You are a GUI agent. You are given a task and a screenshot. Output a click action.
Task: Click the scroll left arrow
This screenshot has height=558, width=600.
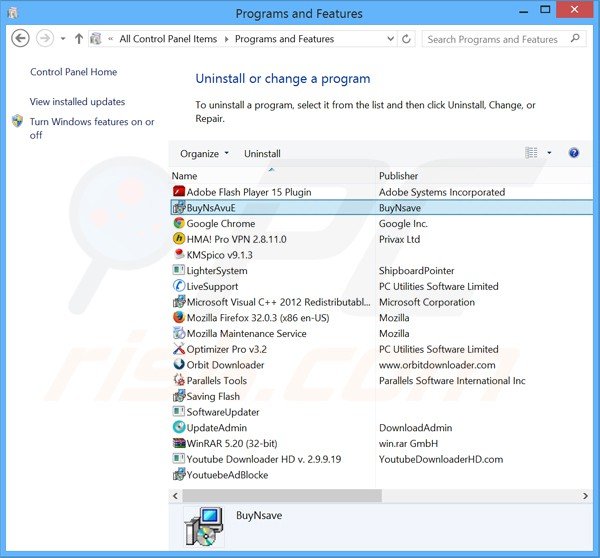tap(175, 496)
